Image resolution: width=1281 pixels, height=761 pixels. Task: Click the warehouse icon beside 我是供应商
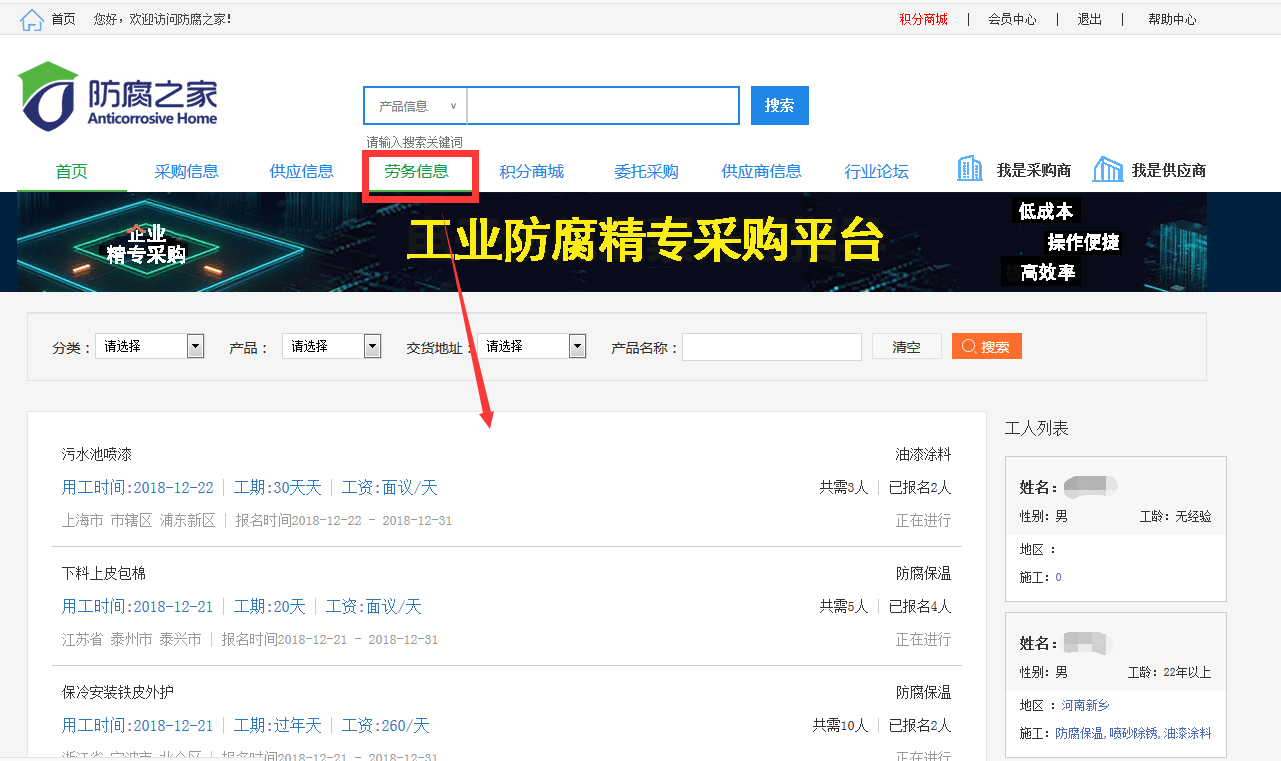(x=1107, y=169)
